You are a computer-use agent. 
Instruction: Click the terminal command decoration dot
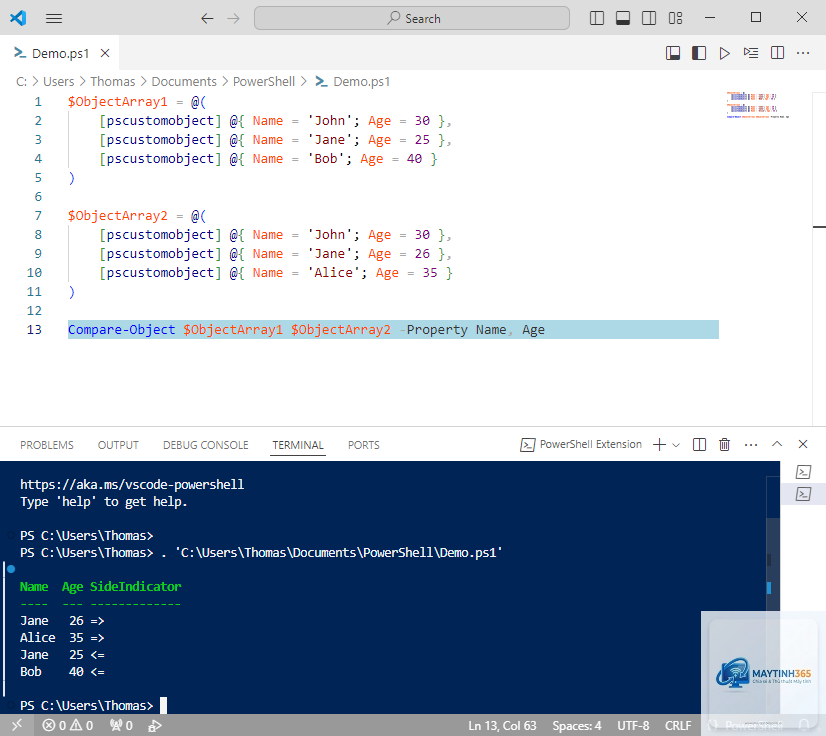click(x=11, y=569)
